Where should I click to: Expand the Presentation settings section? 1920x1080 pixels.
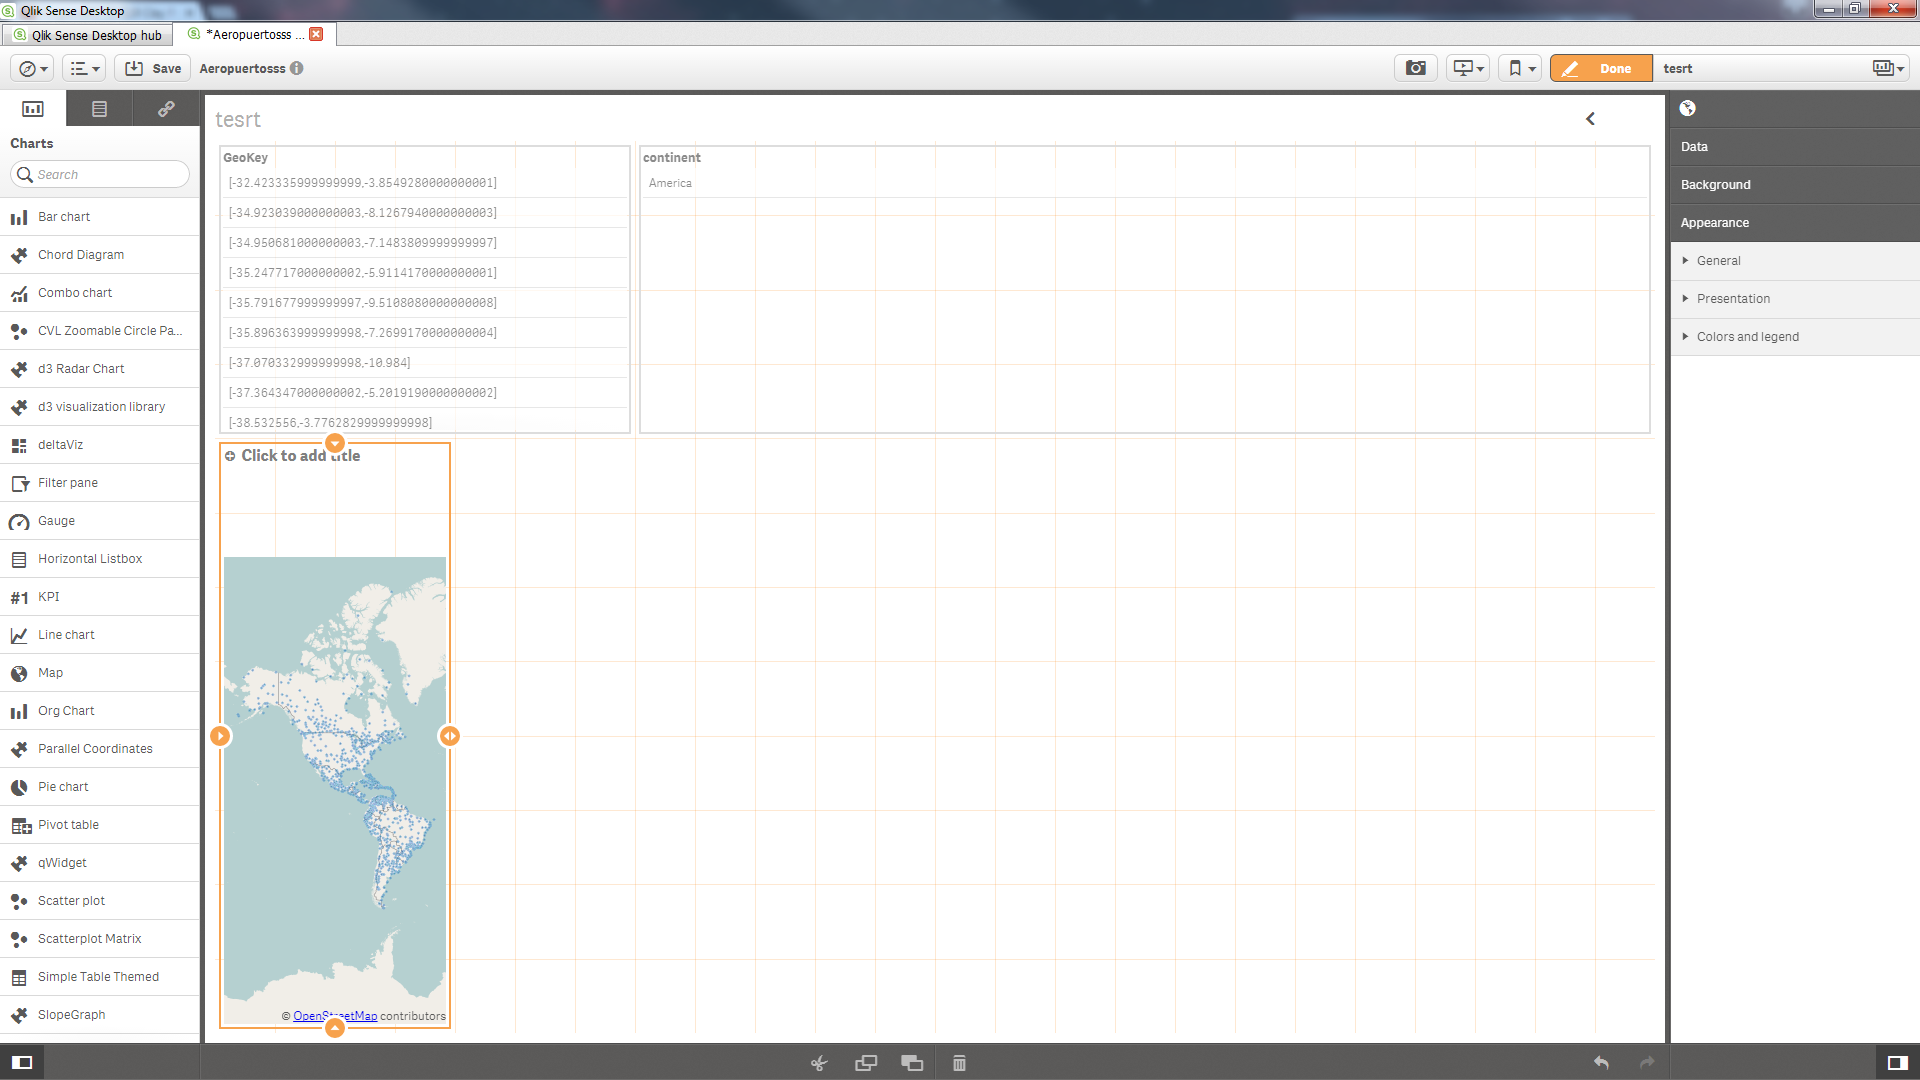pyautogui.click(x=1733, y=297)
